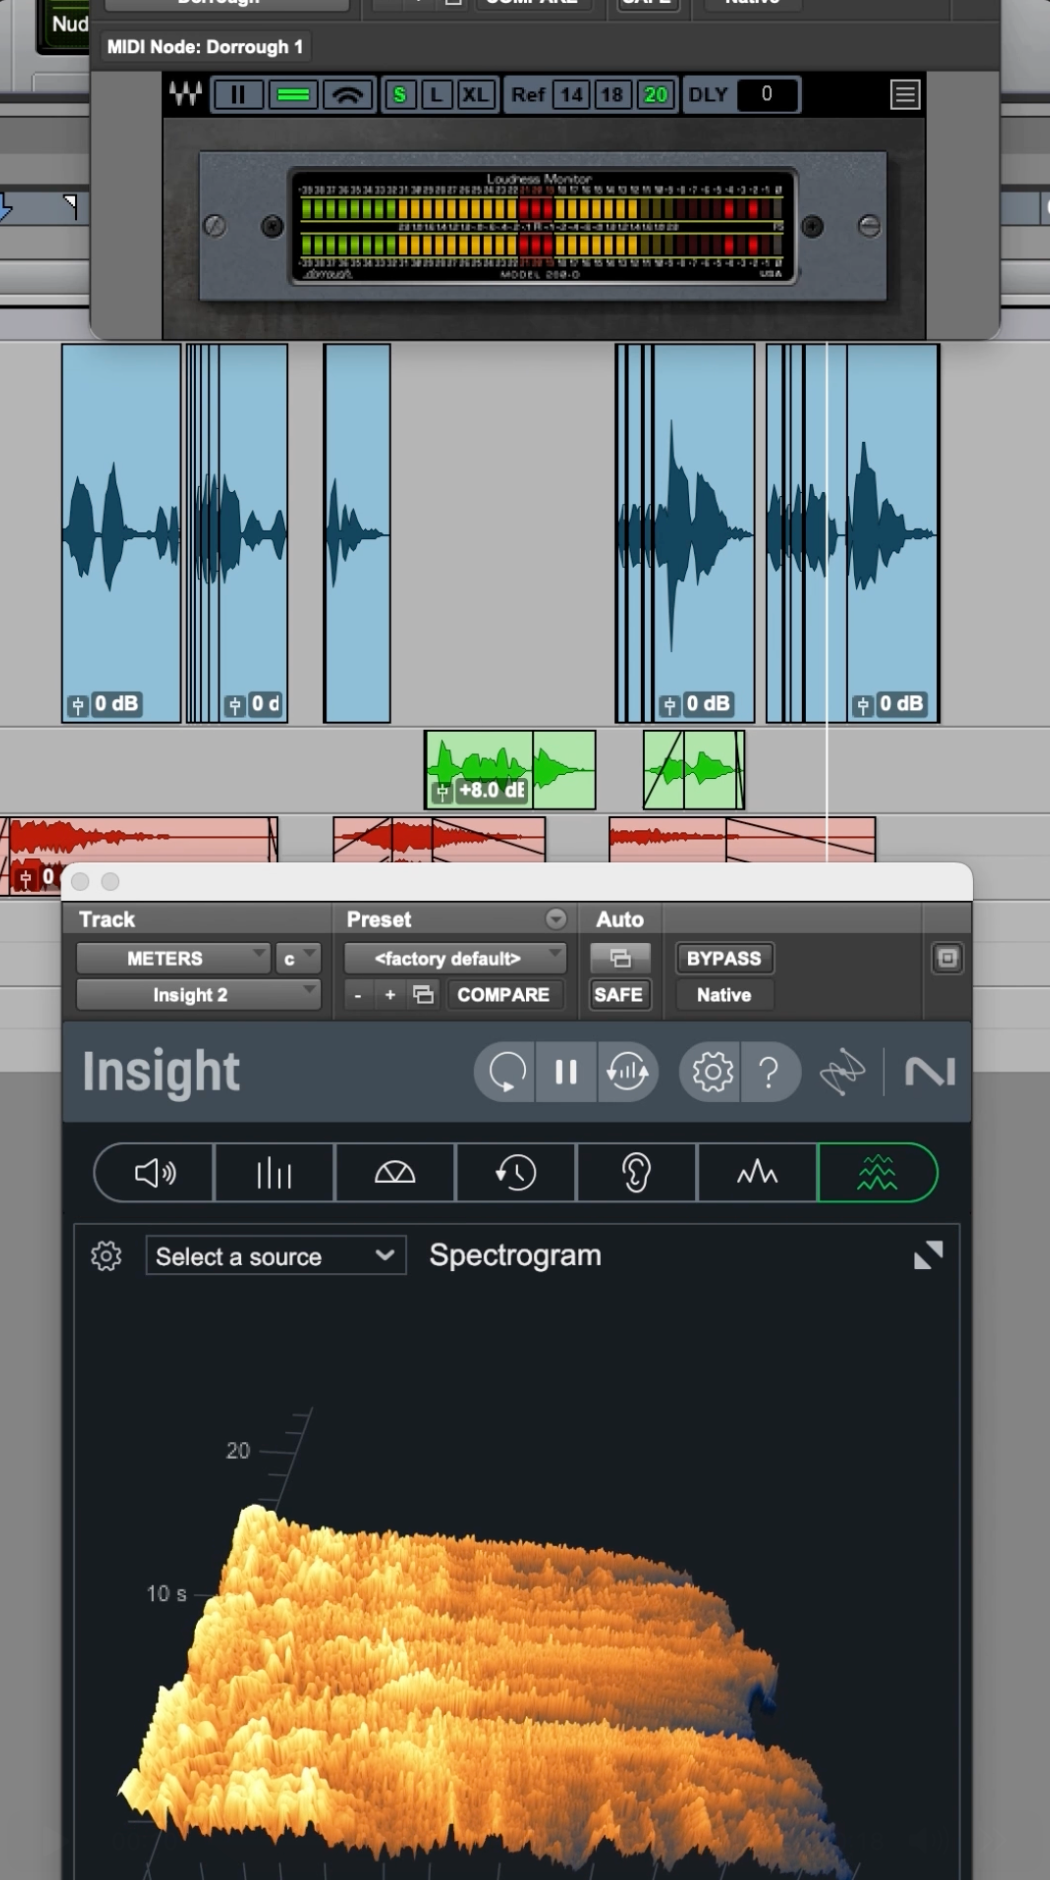Open the insert position 'c' dropdown
This screenshot has width=1050, height=1880.
tap(298, 958)
